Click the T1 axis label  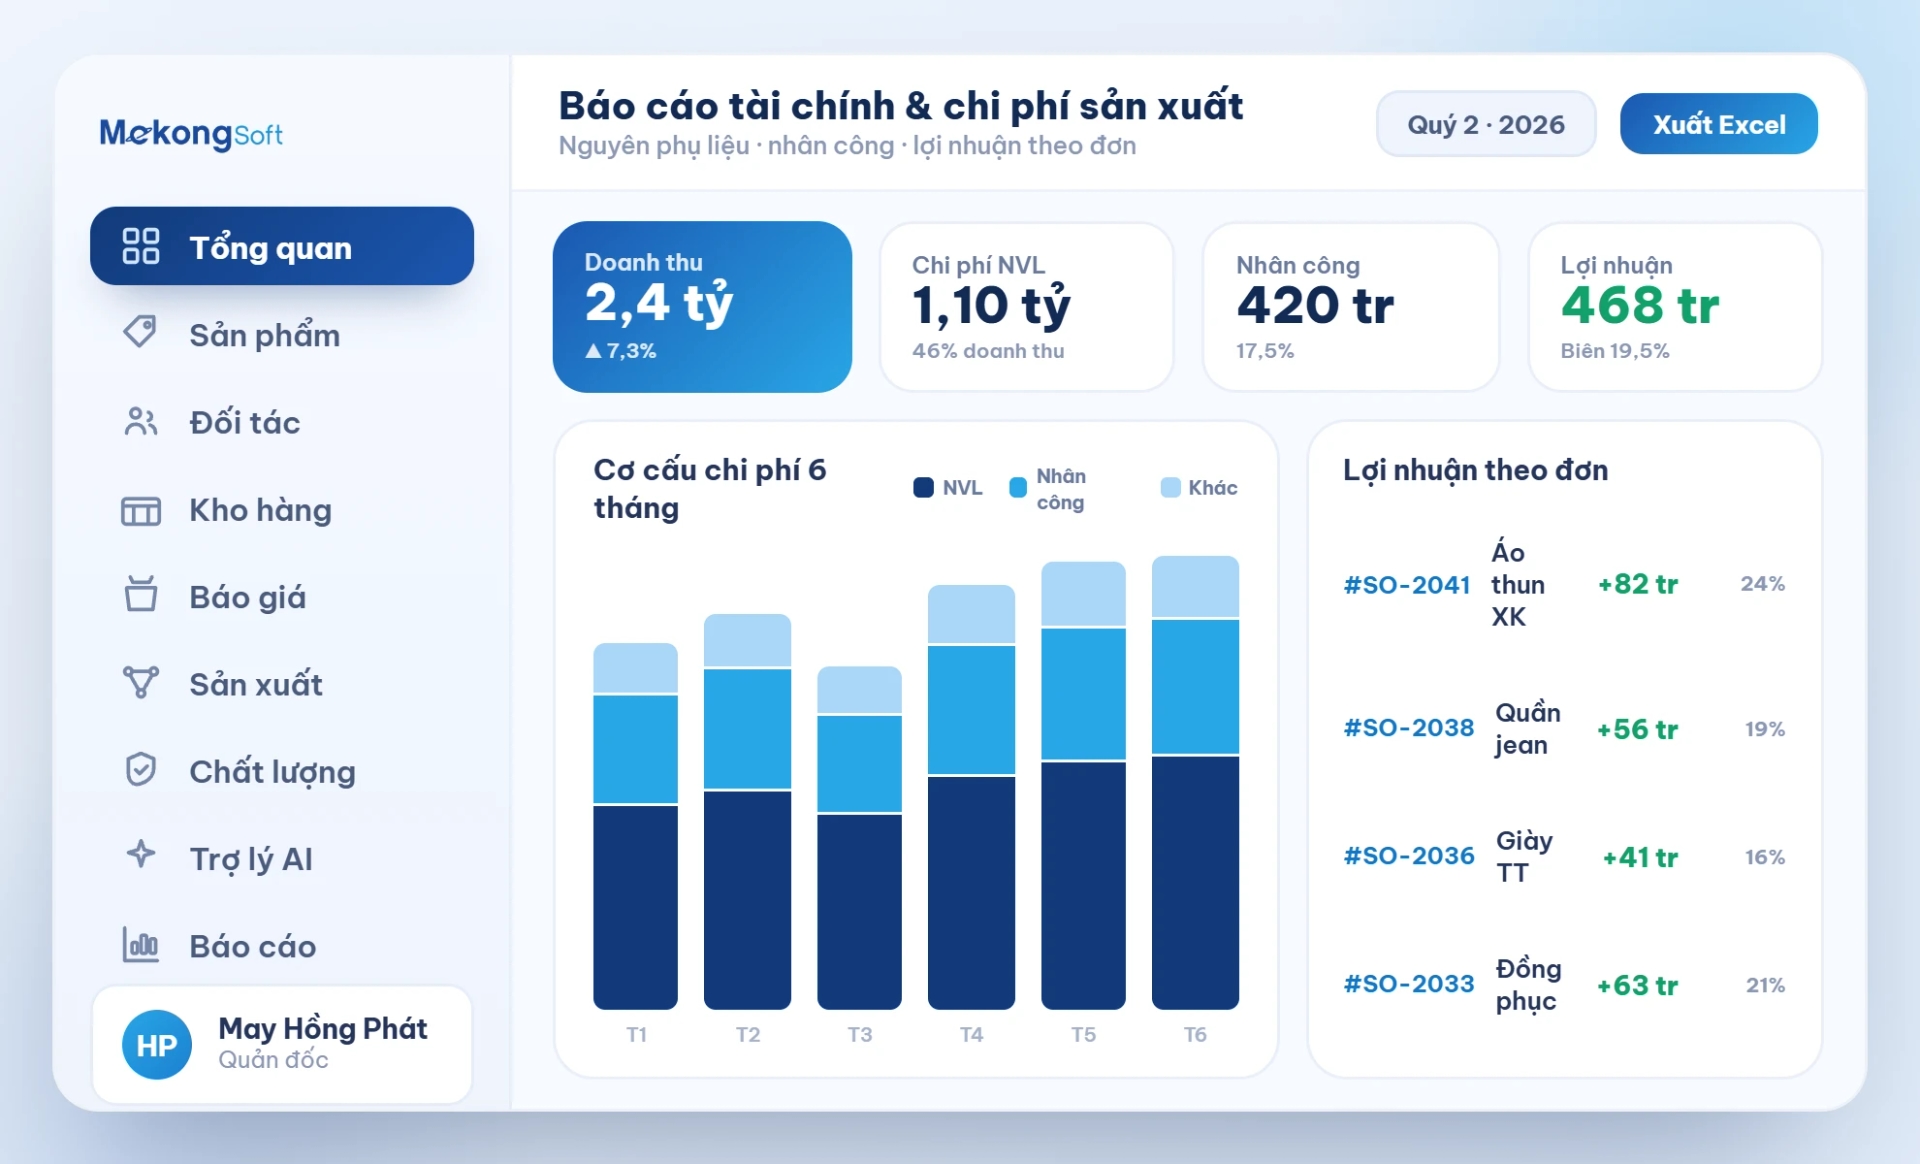636,1035
